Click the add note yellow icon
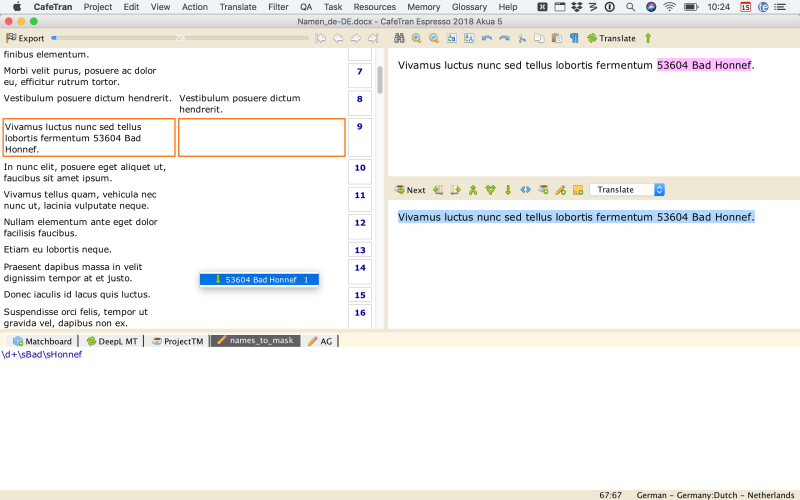This screenshot has width=800, height=500. pos(578,190)
